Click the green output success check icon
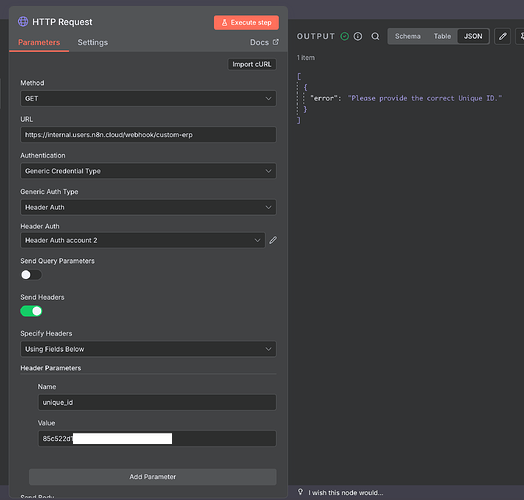 [x=345, y=36]
